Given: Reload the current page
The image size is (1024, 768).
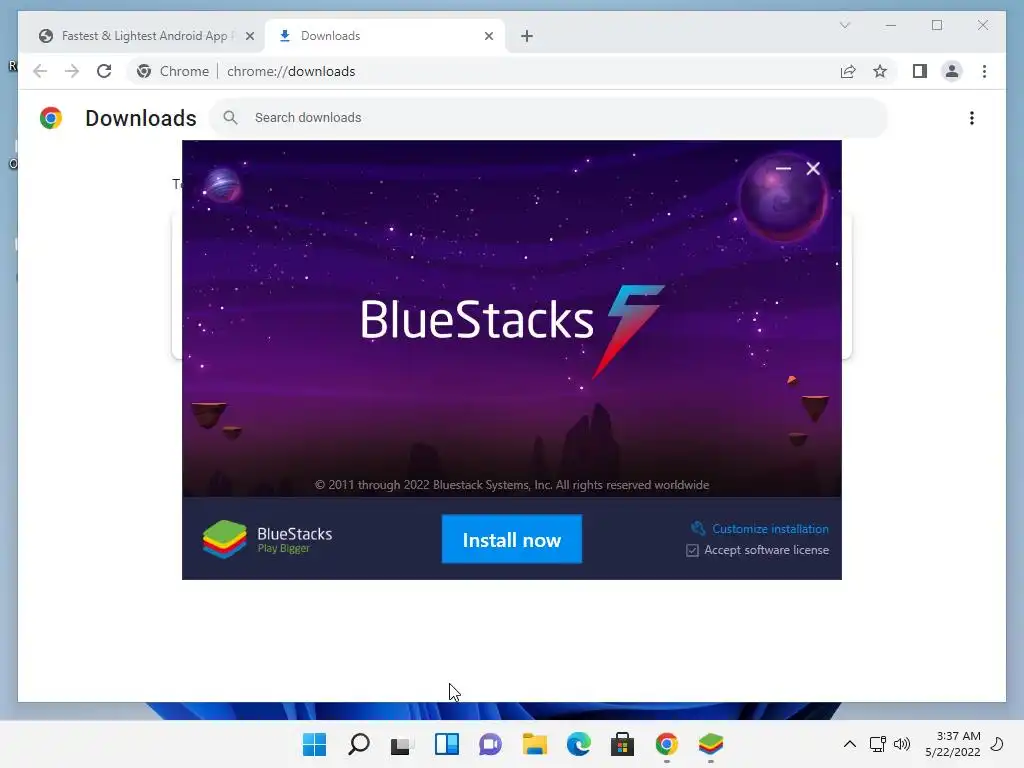Looking at the screenshot, I should pyautogui.click(x=104, y=71).
